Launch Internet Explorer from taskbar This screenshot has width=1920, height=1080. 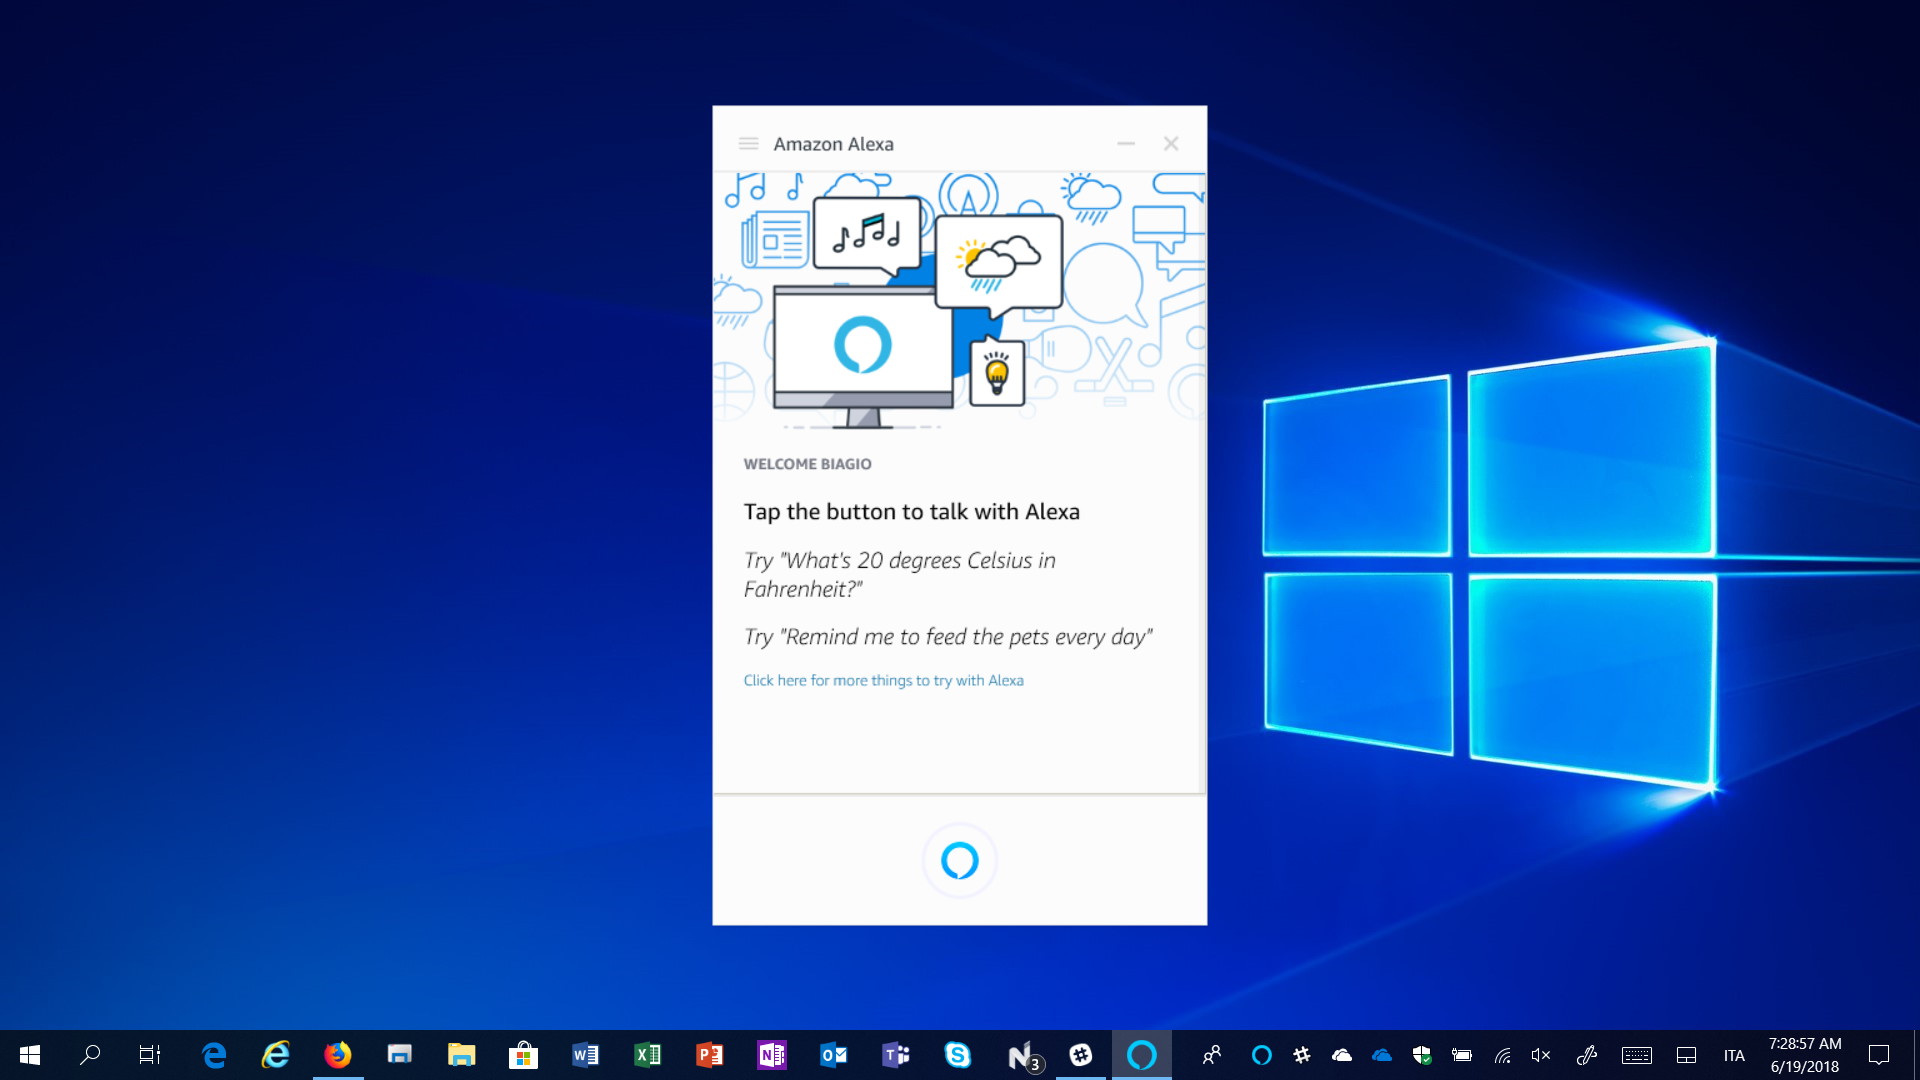coord(276,1055)
